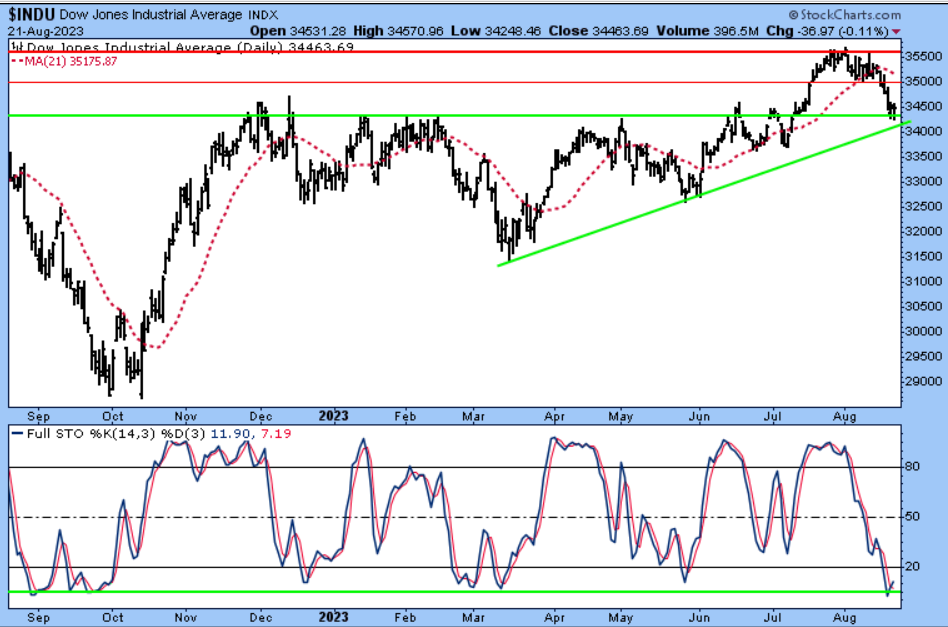This screenshot has height=627, width=948.
Task: Click the 30000 price axis label
Action: click(x=923, y=331)
